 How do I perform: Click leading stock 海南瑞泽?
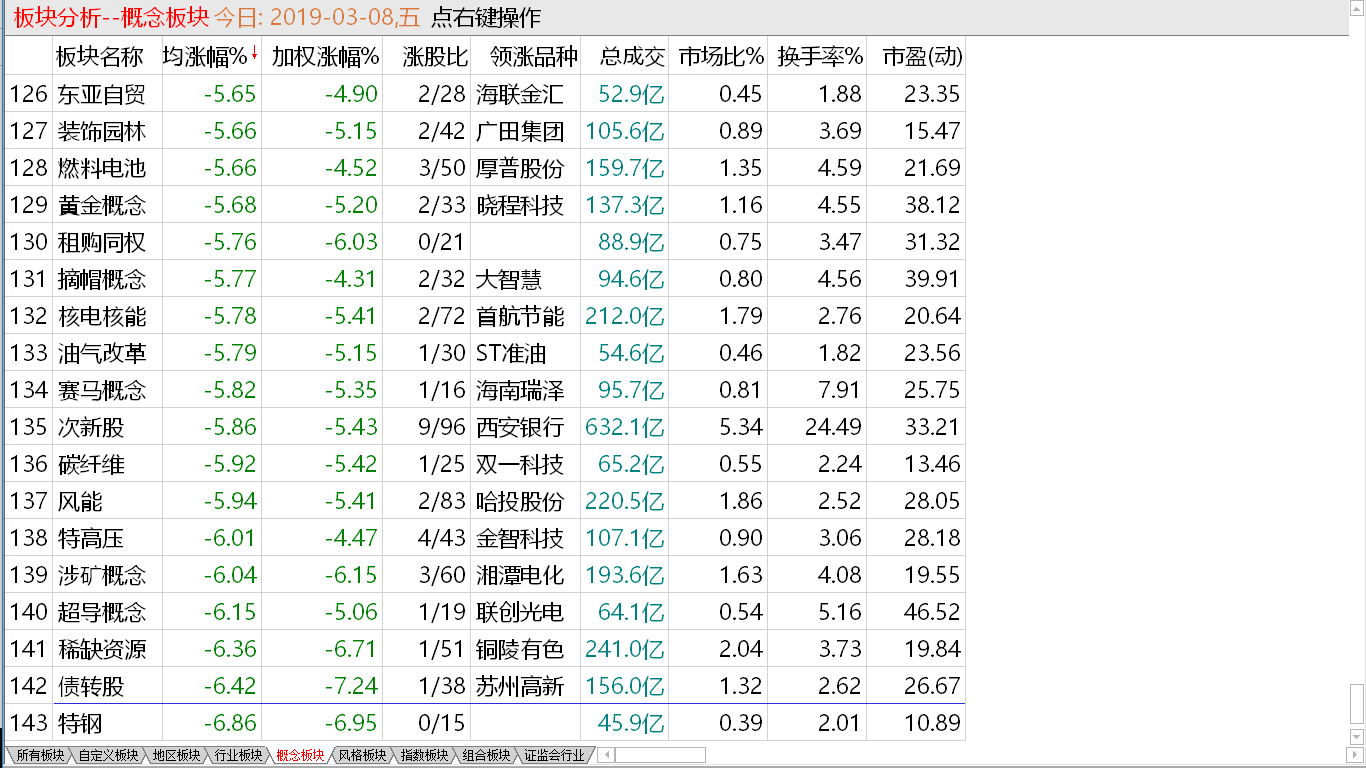coord(520,390)
